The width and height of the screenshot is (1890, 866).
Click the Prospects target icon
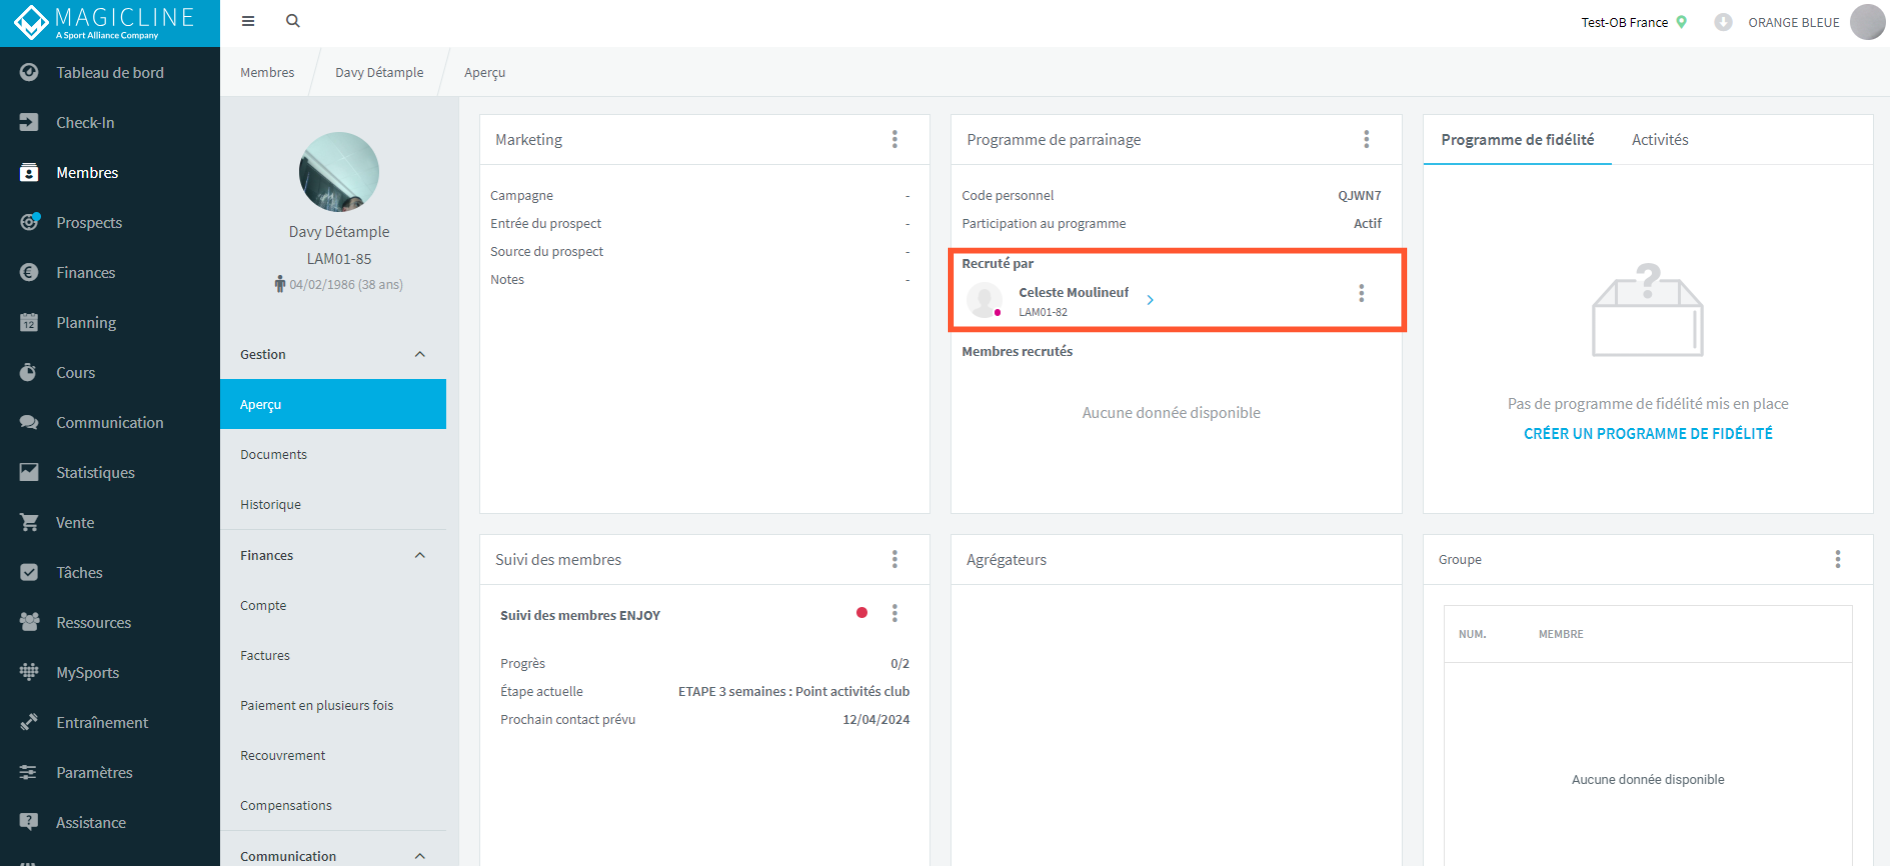[x=29, y=222]
